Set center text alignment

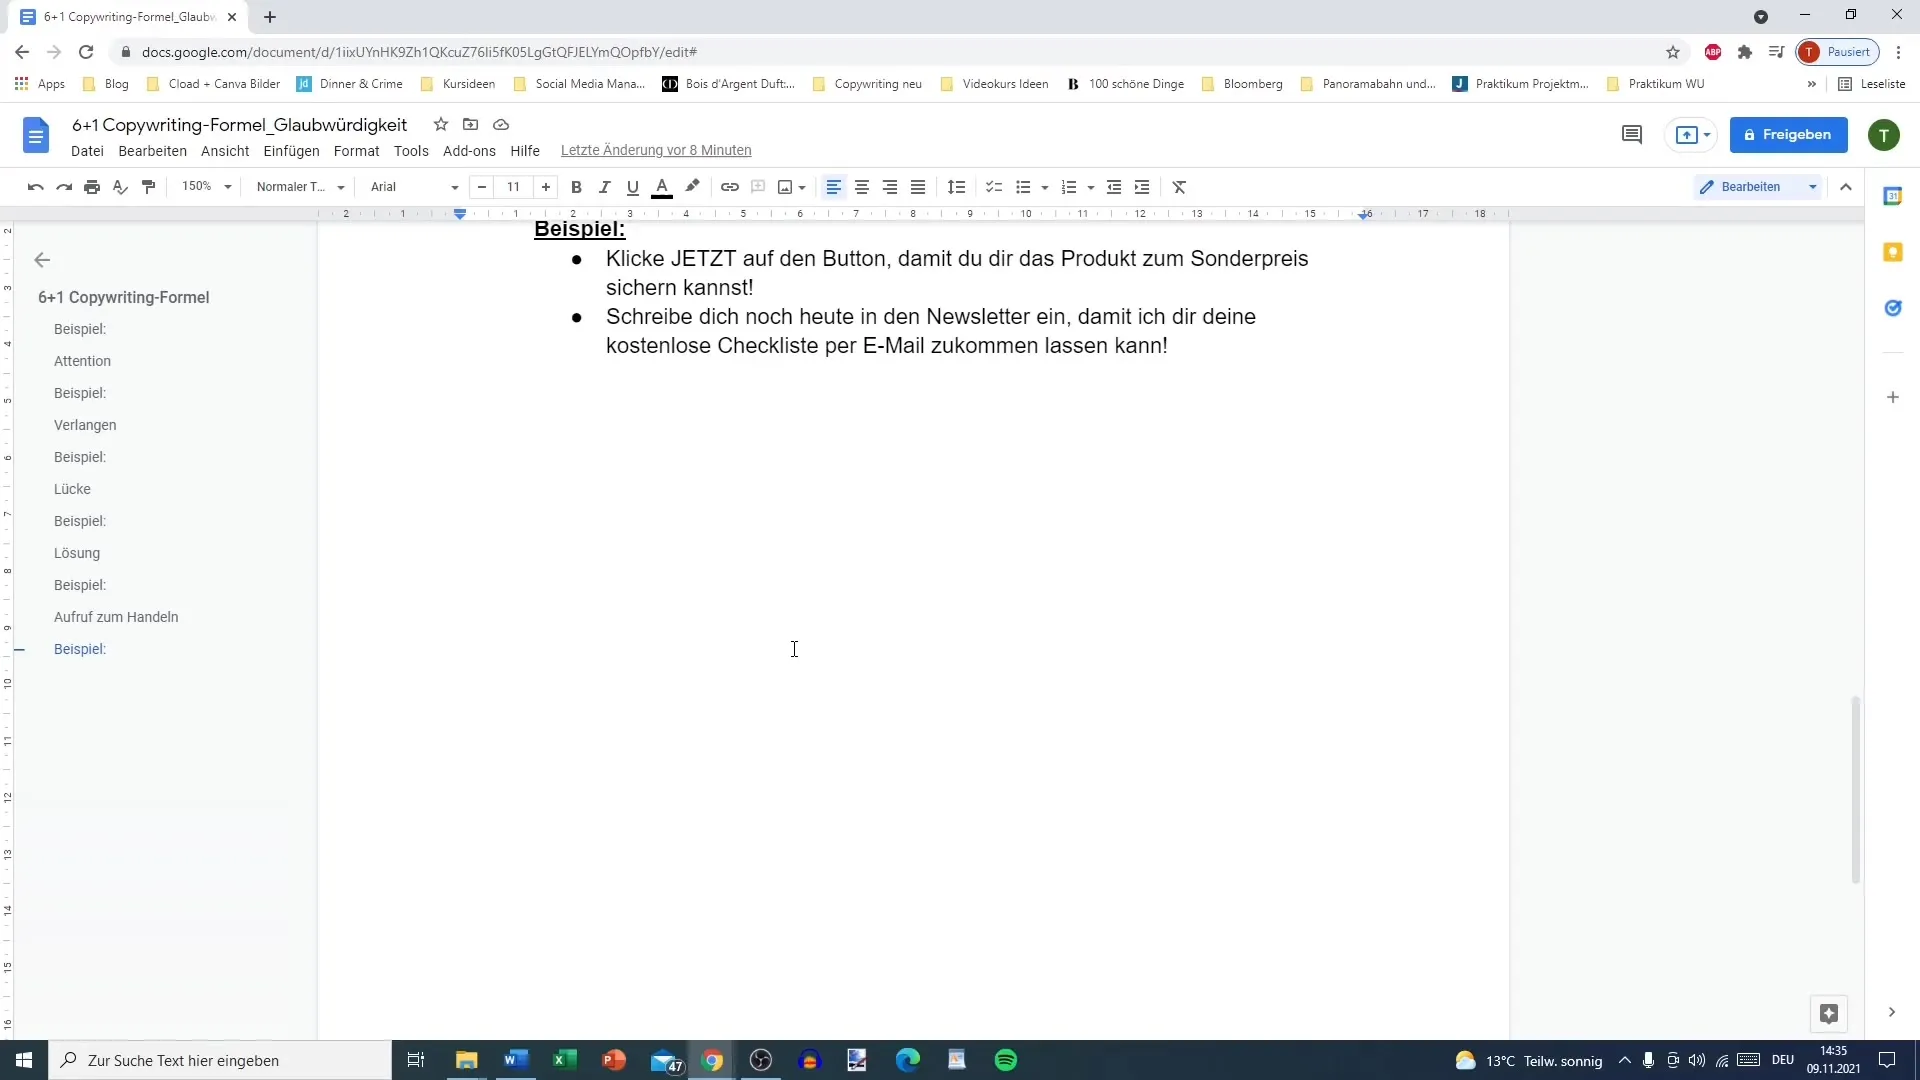coord(862,187)
